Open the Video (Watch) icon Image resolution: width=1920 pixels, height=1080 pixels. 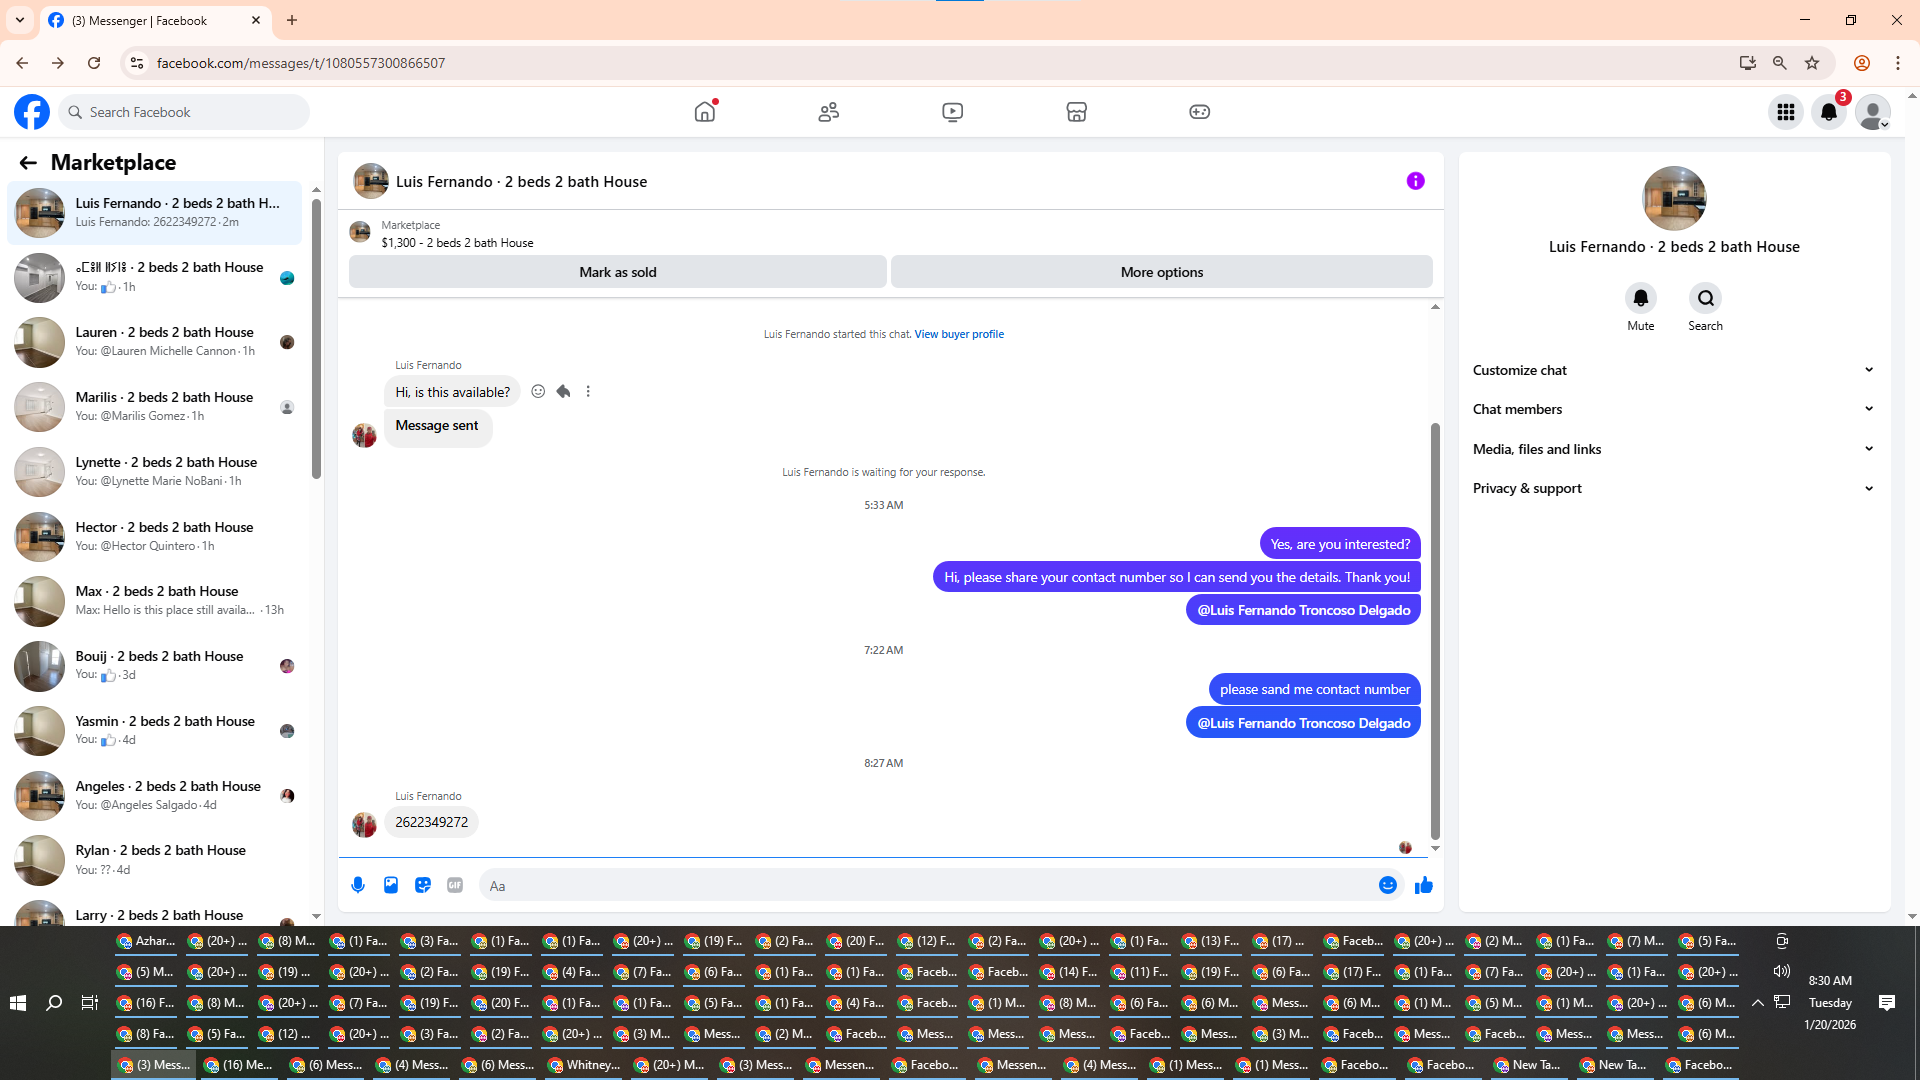[x=953, y=112]
